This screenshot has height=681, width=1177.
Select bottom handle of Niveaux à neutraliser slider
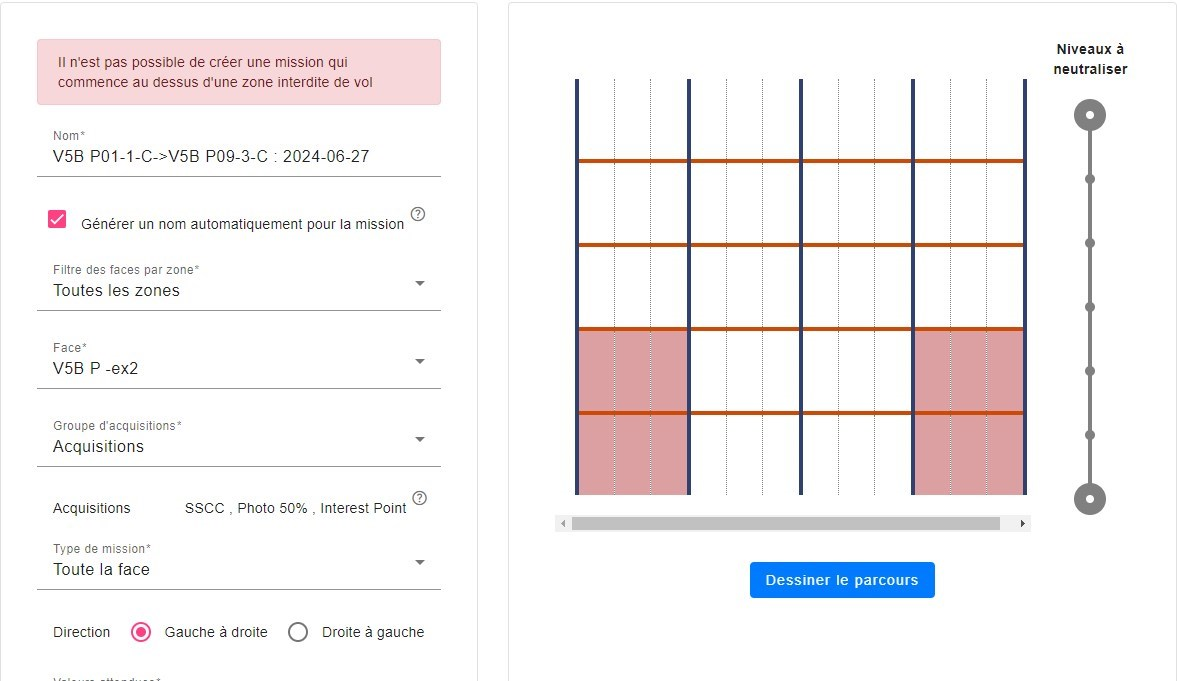(x=1090, y=499)
